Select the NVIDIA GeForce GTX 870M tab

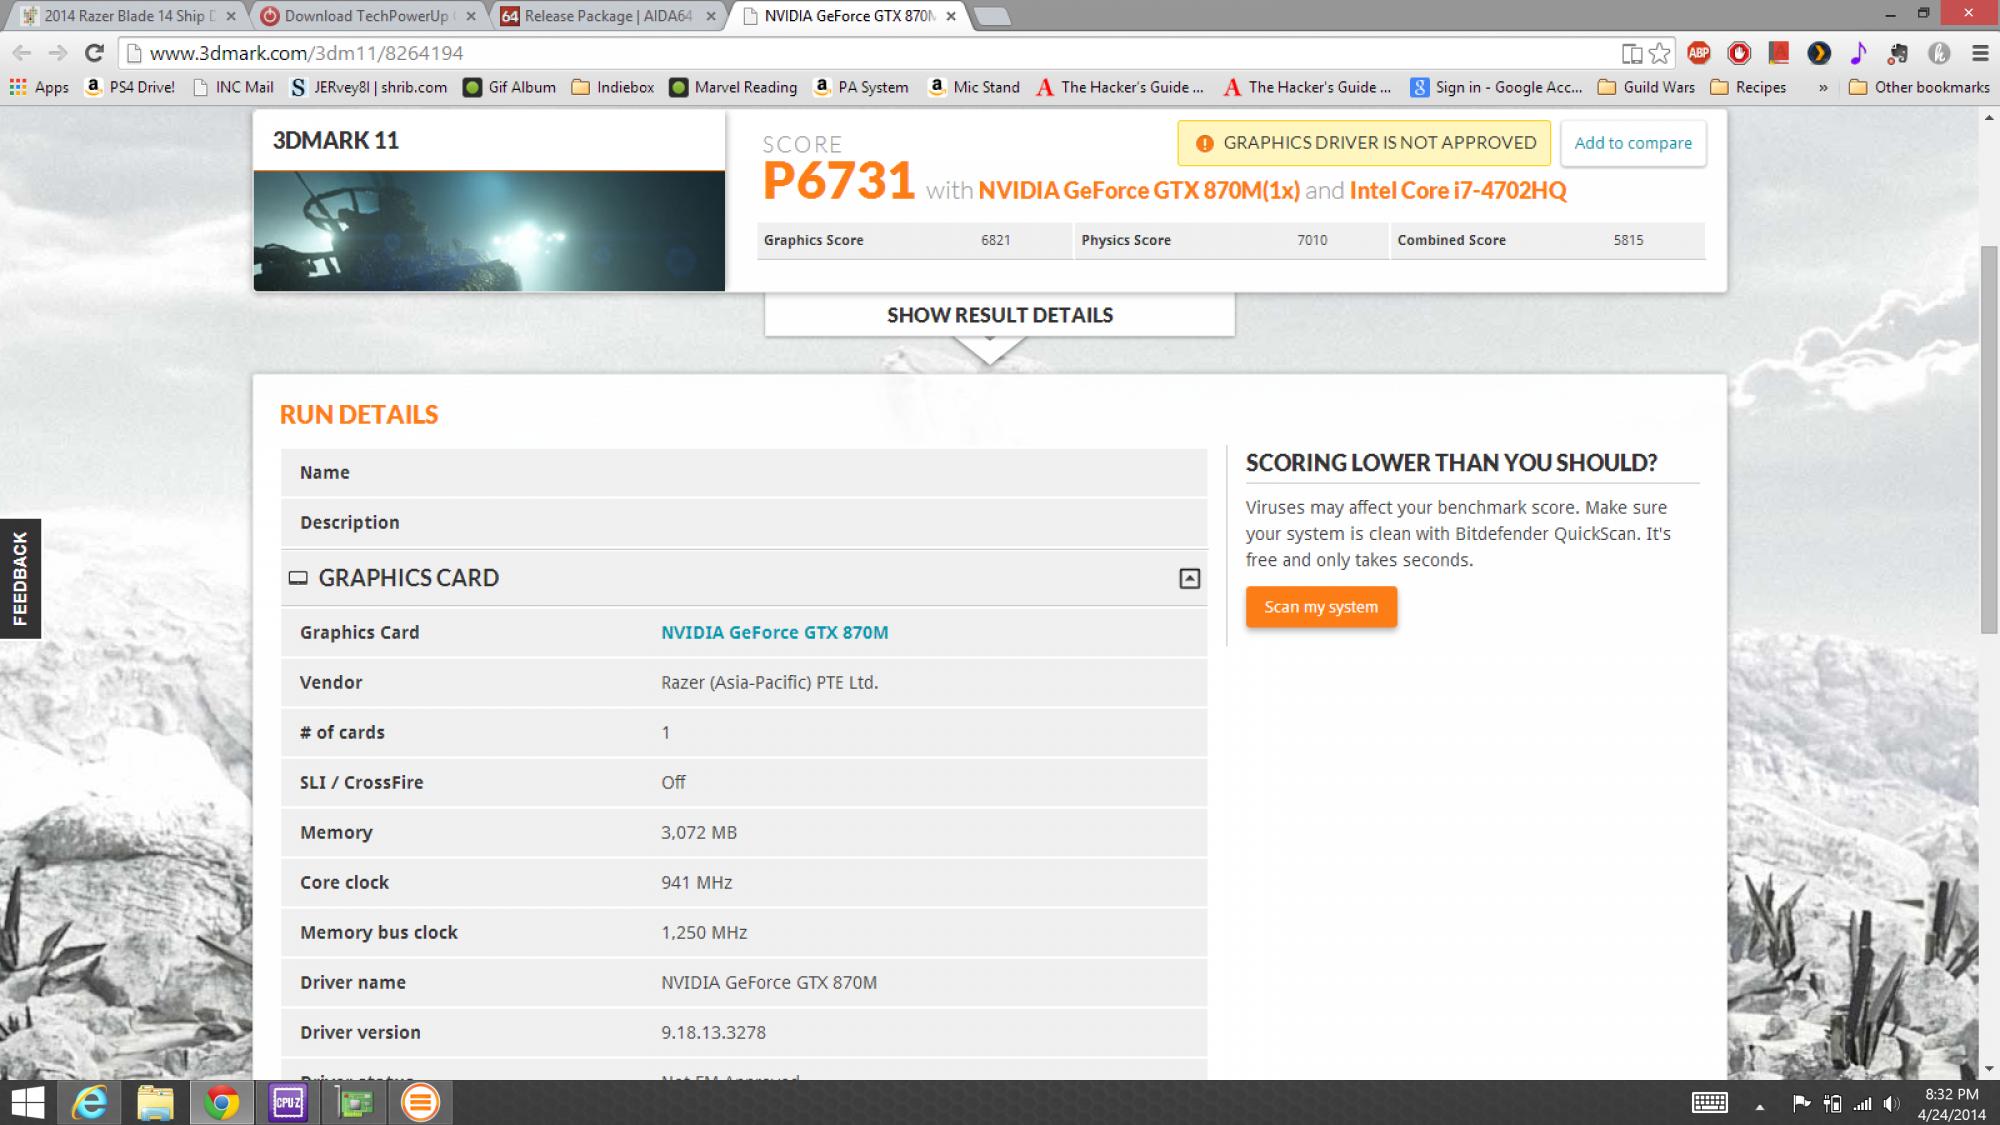click(850, 16)
